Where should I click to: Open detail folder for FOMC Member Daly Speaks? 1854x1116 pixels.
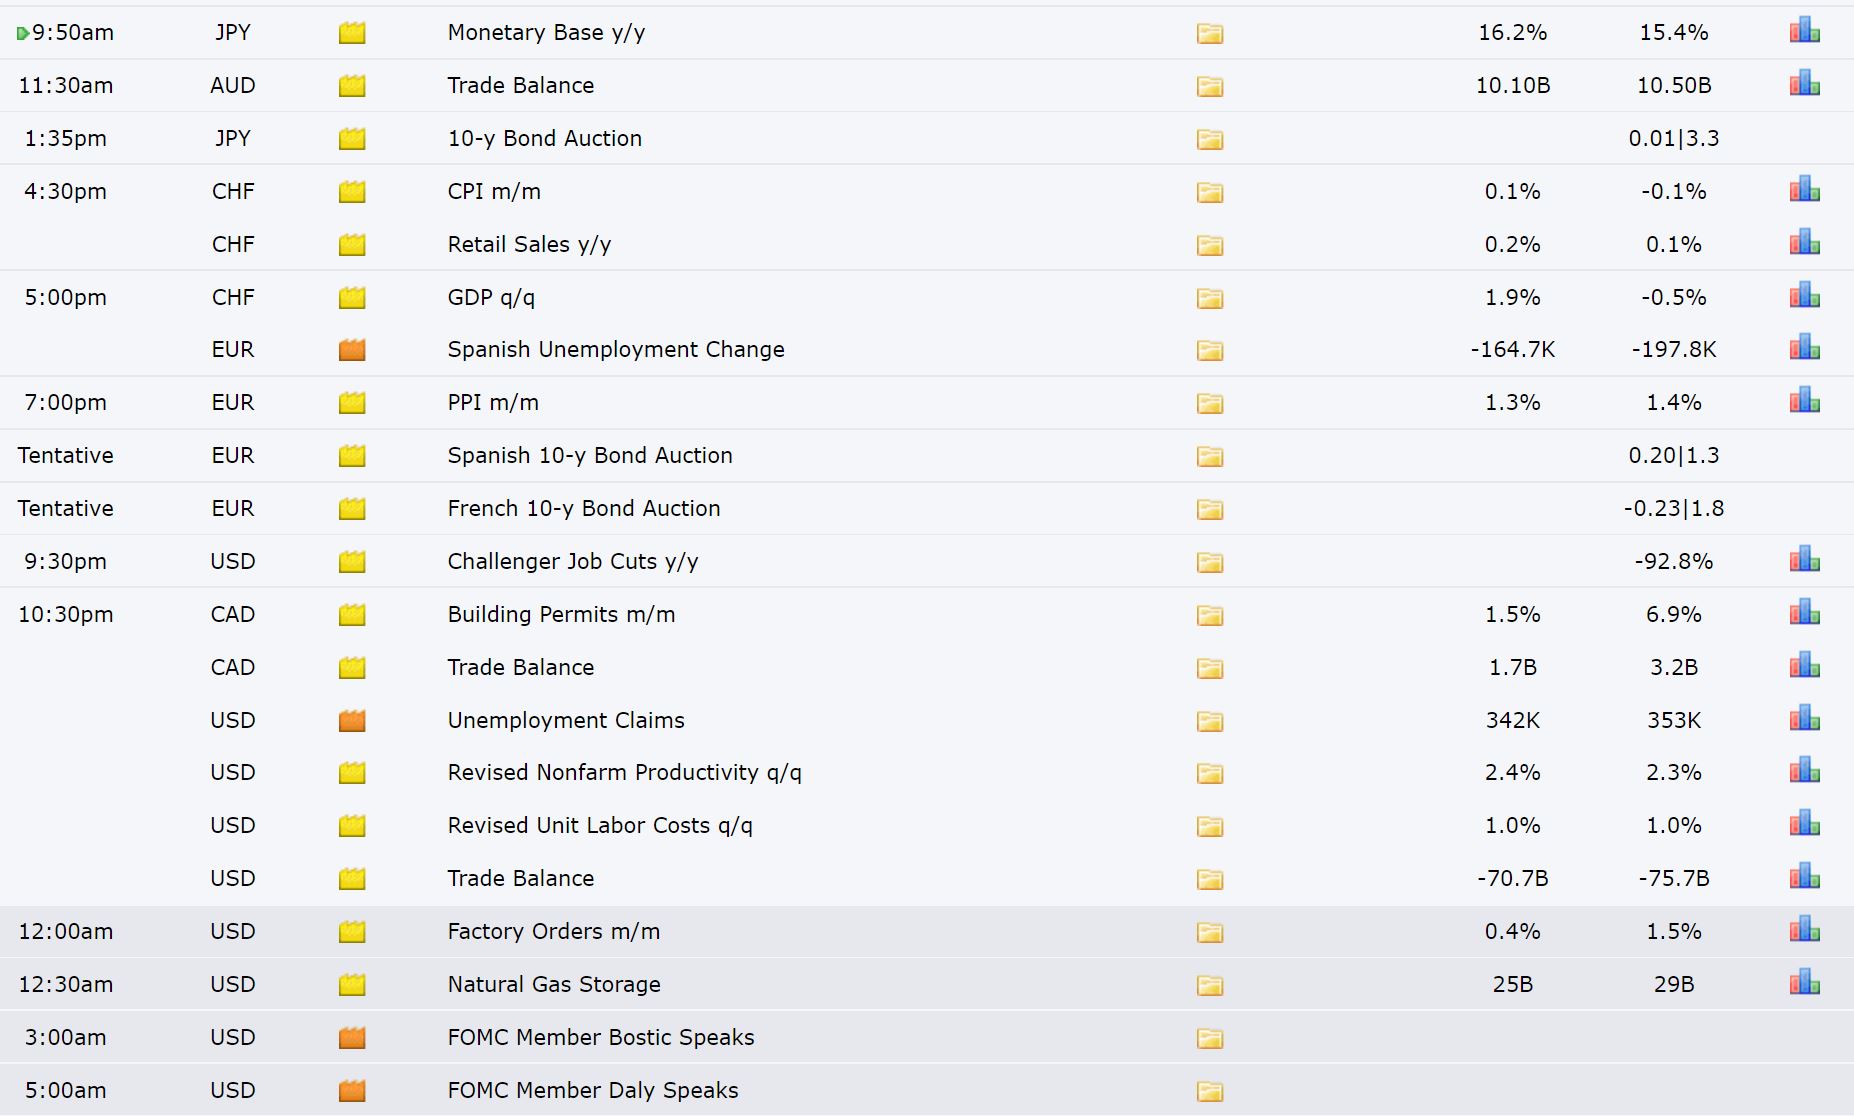click(x=1210, y=1091)
